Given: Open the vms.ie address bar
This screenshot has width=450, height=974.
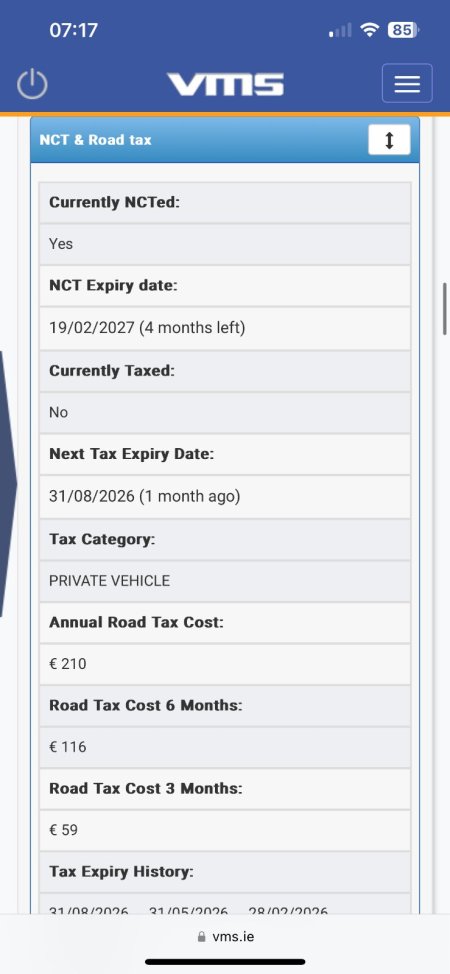Looking at the screenshot, I should (x=225, y=937).
